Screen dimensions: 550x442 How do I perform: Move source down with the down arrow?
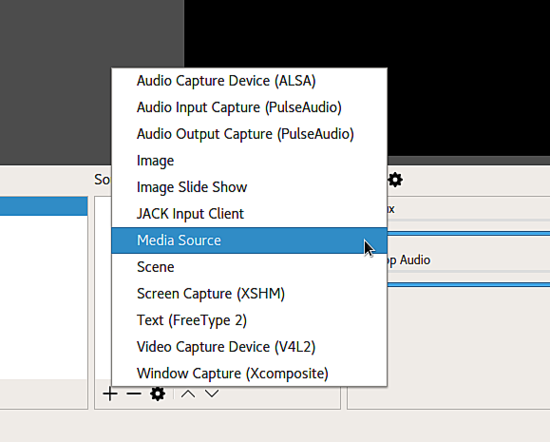[x=212, y=394]
